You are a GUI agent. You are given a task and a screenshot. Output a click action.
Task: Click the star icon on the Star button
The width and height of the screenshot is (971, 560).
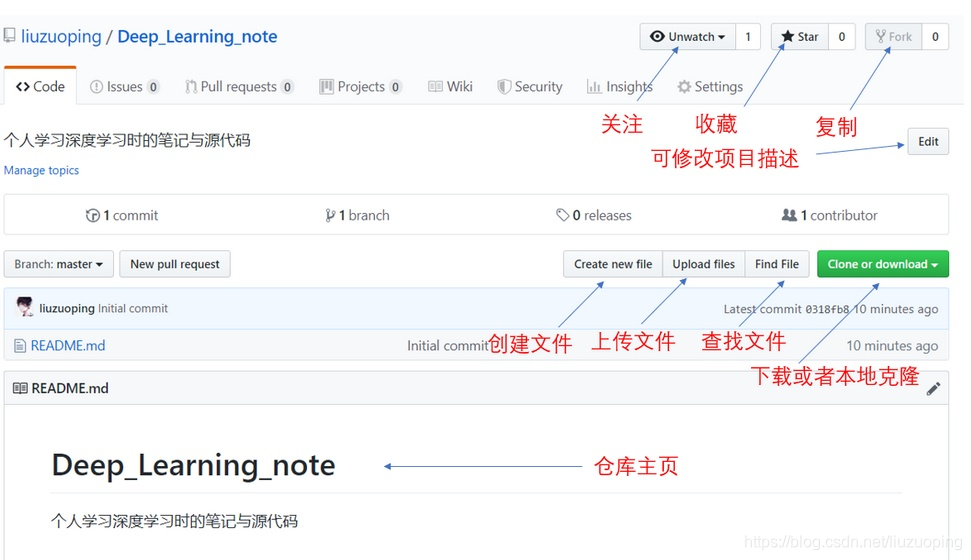tap(787, 37)
